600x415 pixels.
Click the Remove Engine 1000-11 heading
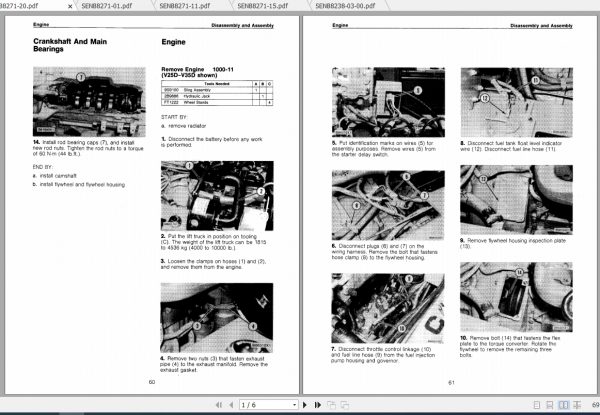click(x=197, y=69)
